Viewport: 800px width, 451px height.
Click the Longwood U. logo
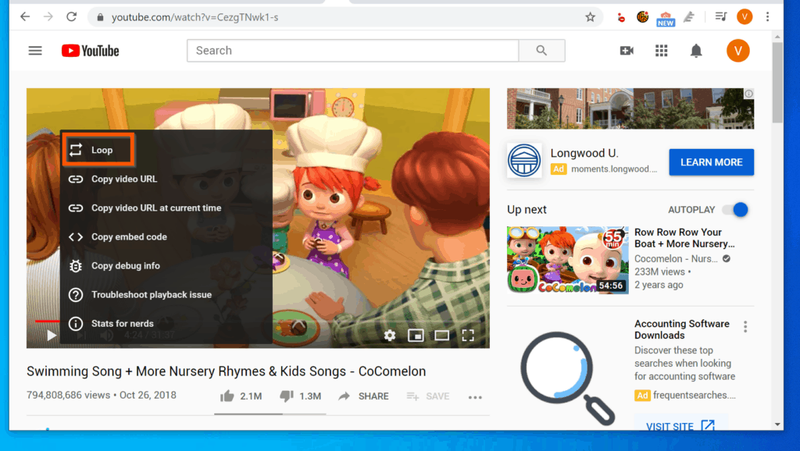tap(524, 160)
